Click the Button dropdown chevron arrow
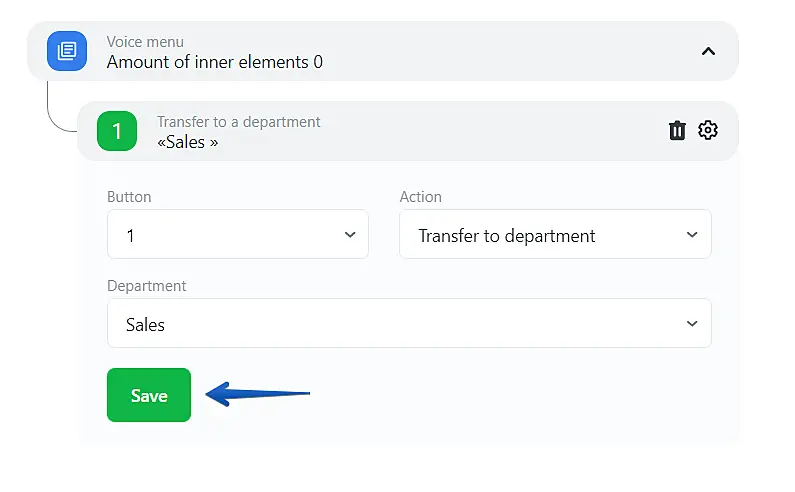The width and height of the screenshot is (795, 492). 350,235
